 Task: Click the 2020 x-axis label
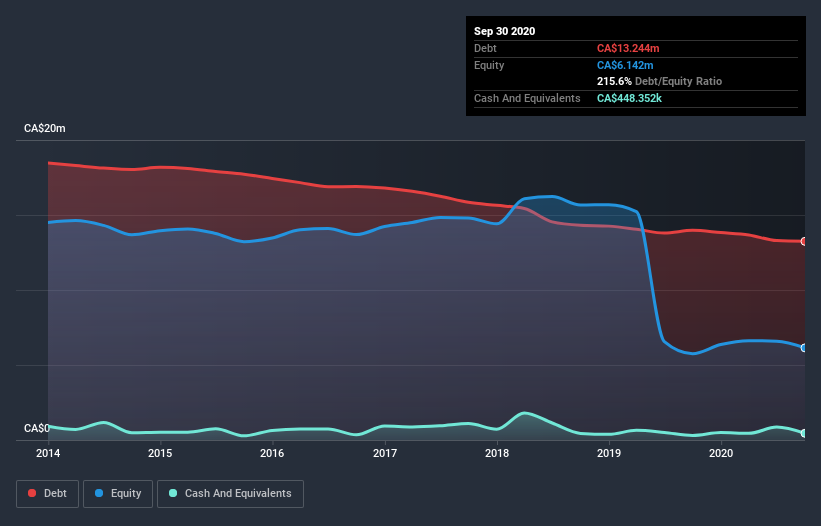point(721,453)
